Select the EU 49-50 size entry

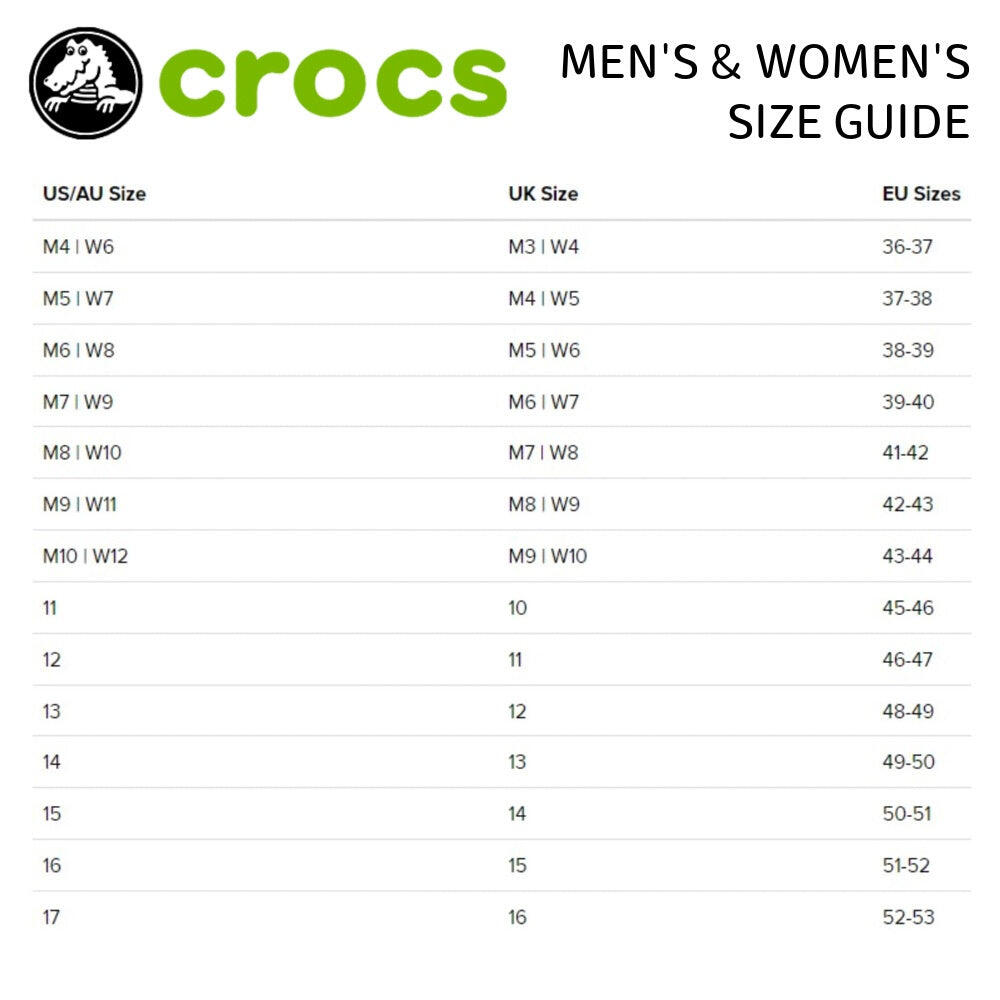[907, 762]
